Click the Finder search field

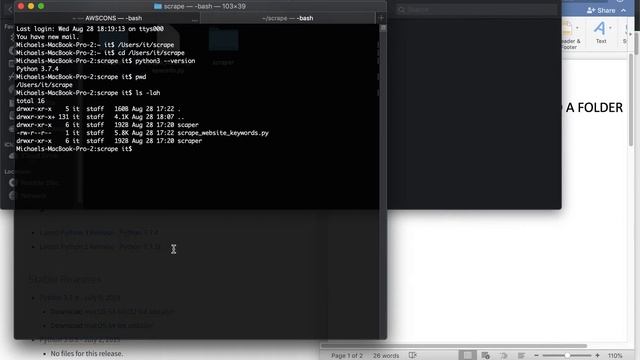pos(476,10)
